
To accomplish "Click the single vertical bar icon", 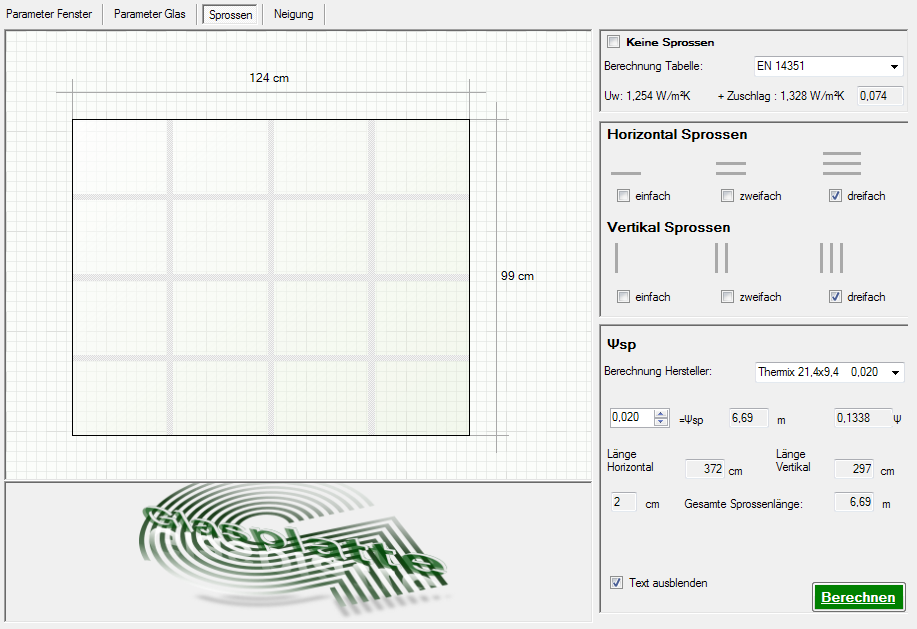I will coord(617,257).
